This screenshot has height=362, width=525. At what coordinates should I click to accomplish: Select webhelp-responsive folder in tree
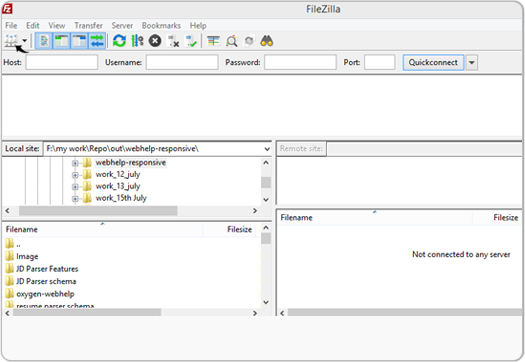(x=131, y=163)
